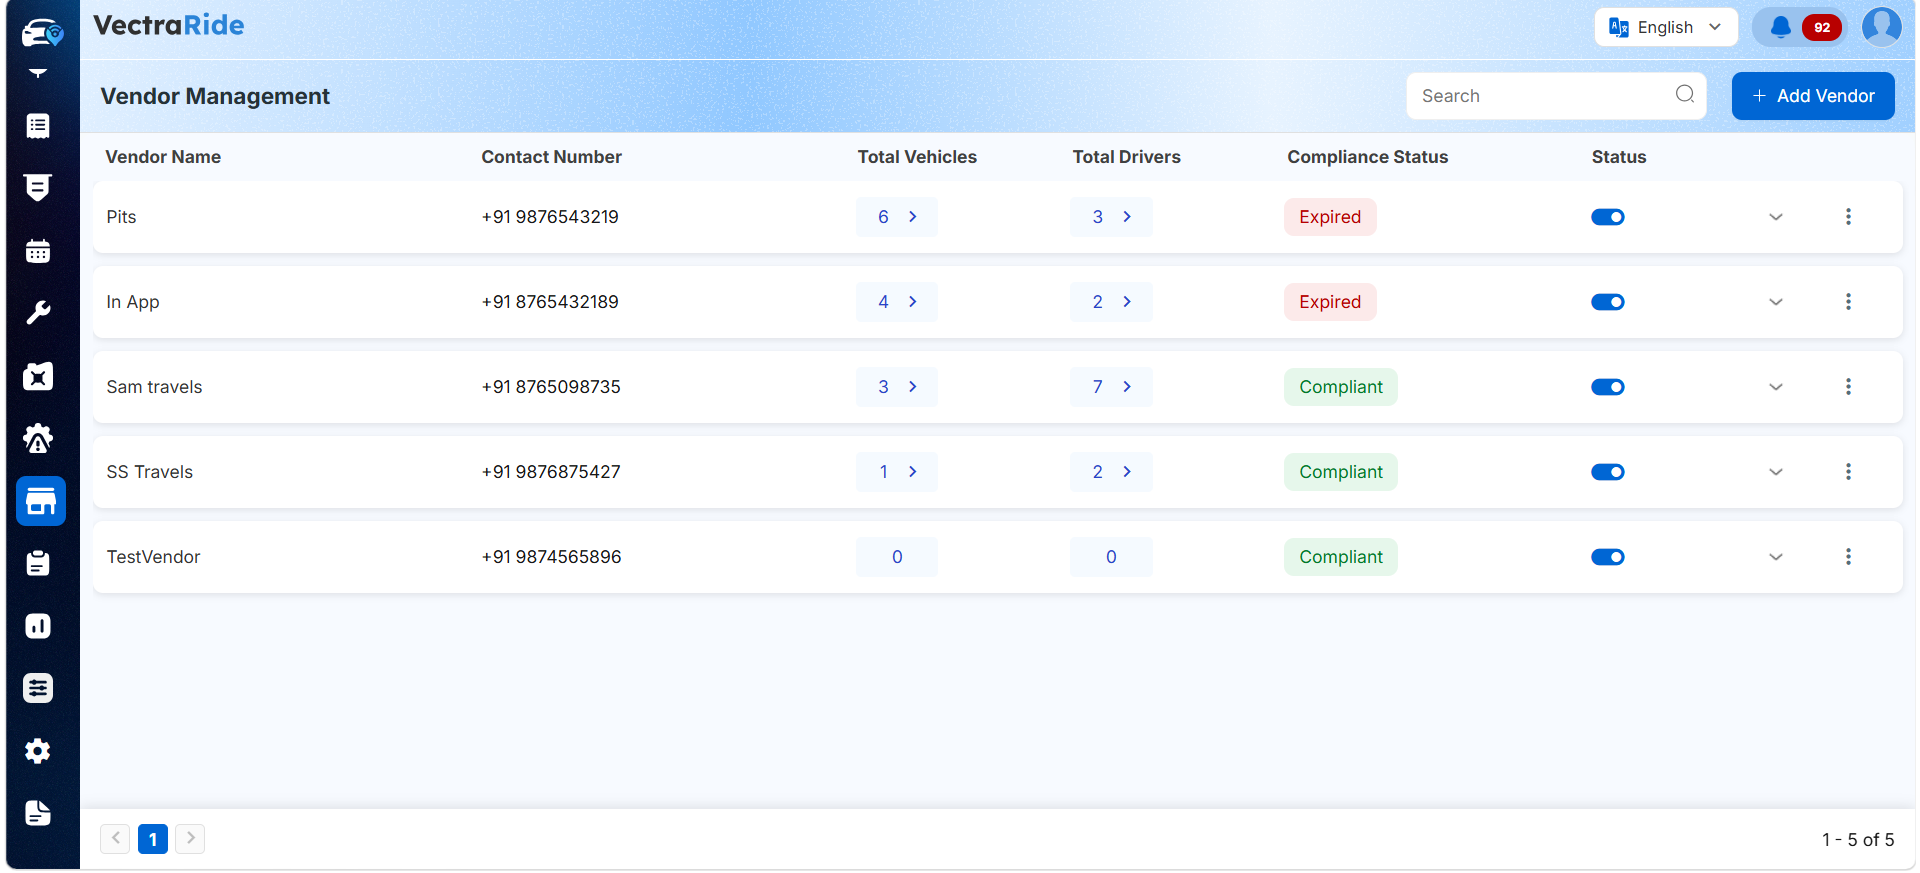Open the bar chart reports sidebar icon
This screenshot has height=873, width=1920.
click(x=38, y=626)
